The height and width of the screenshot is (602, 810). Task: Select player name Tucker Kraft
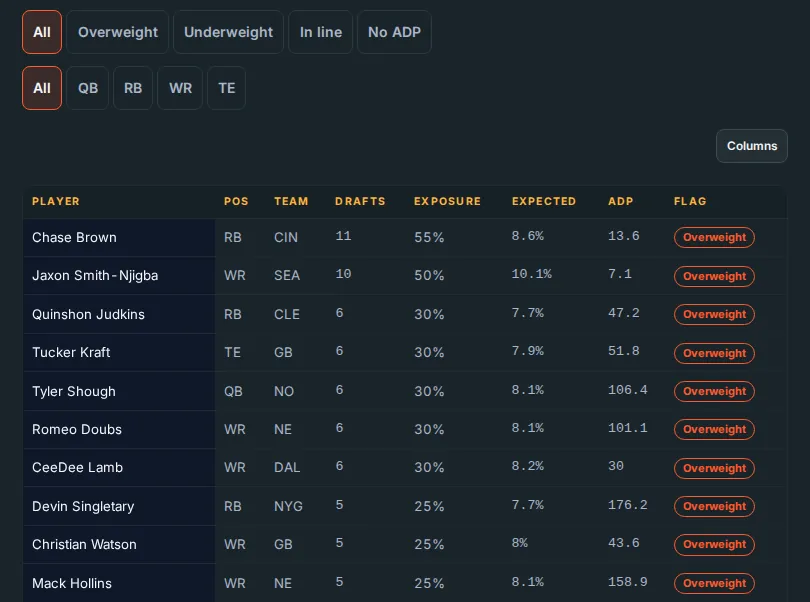coord(71,352)
